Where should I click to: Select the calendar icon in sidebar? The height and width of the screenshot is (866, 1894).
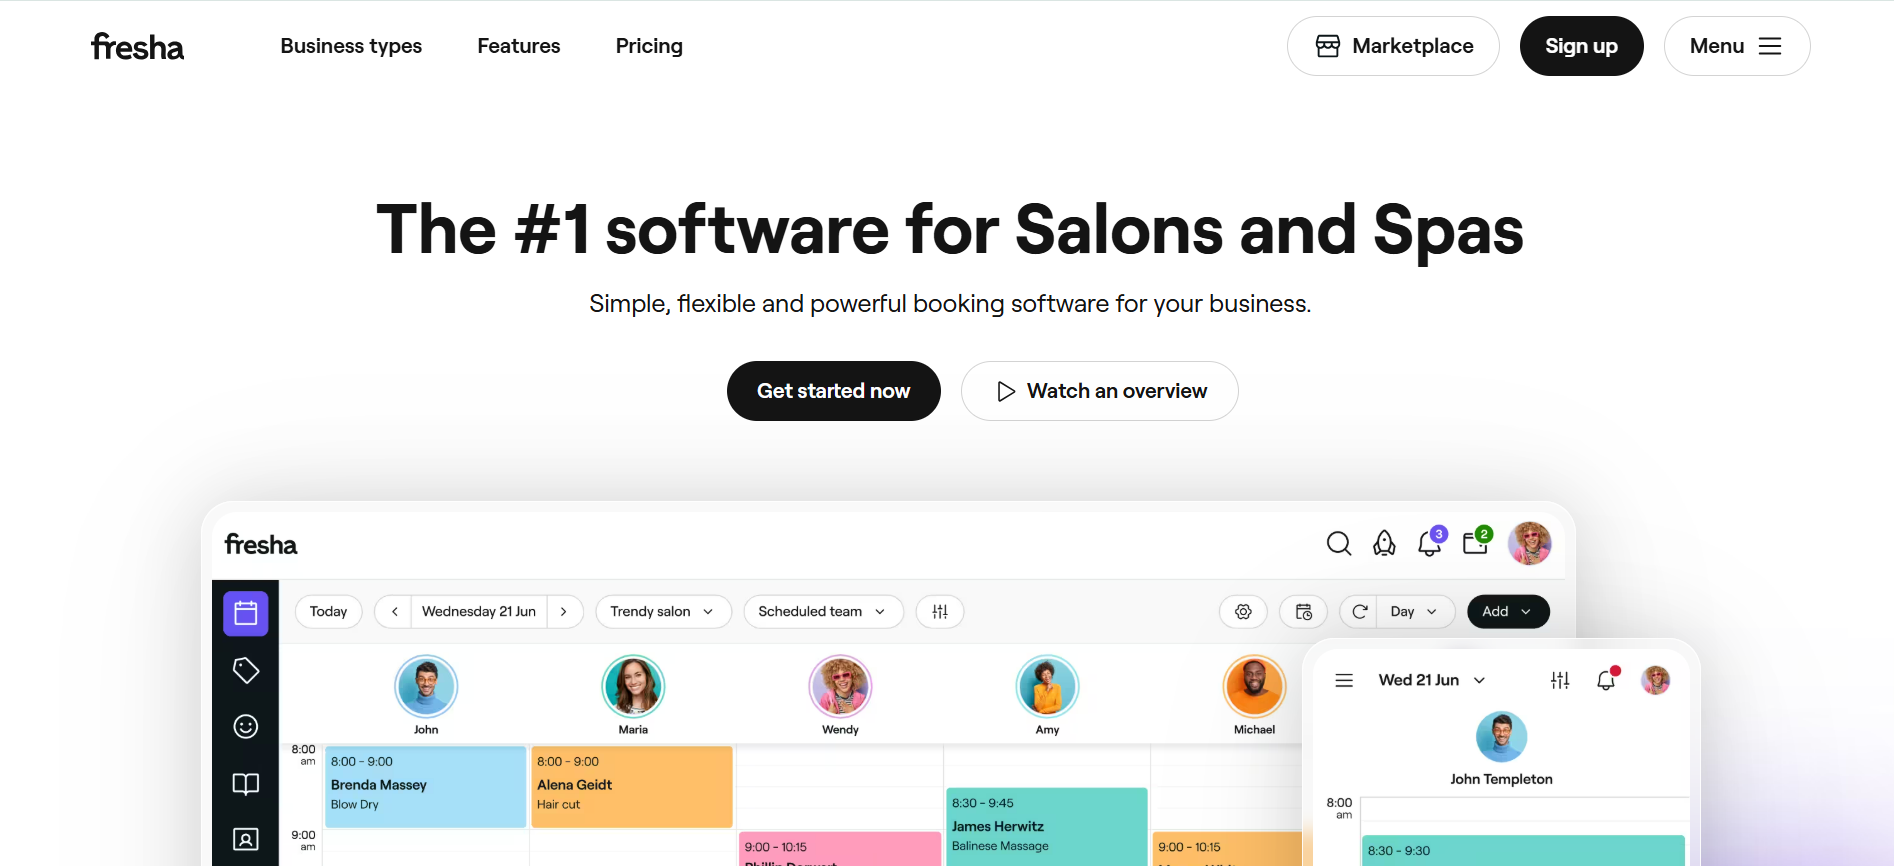(246, 613)
